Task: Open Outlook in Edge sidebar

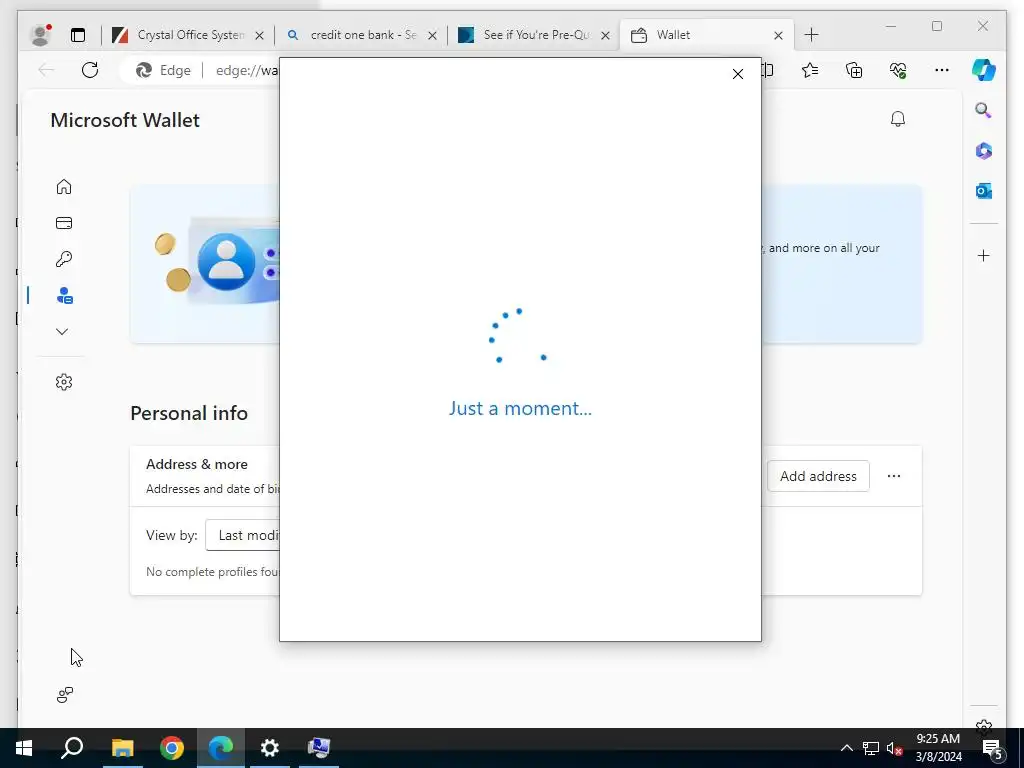Action: click(x=984, y=191)
